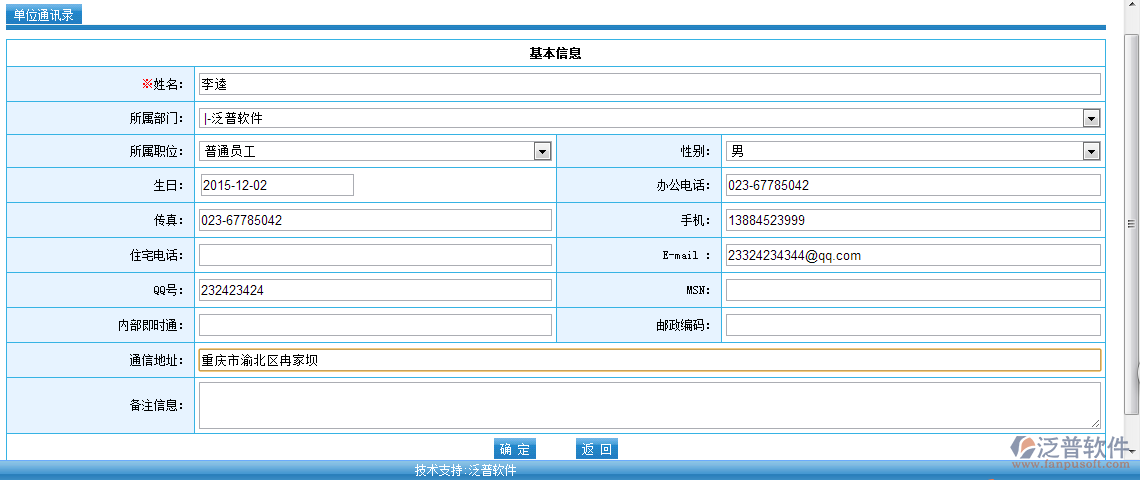Viewport: 1140px width, 480px height.
Task: Select the 办公电话 office phone field
Action: click(x=912, y=185)
